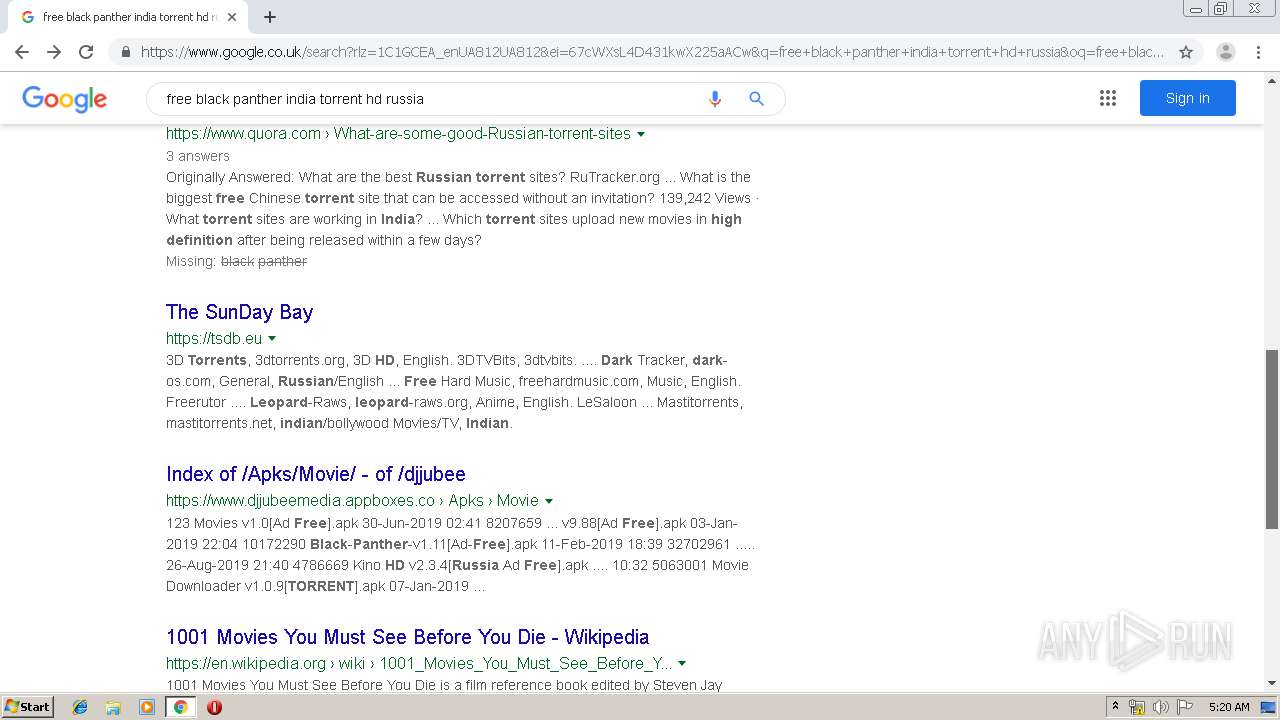Go to the Google logo homepage
Viewport: 1280px width, 720px height.
click(64, 99)
